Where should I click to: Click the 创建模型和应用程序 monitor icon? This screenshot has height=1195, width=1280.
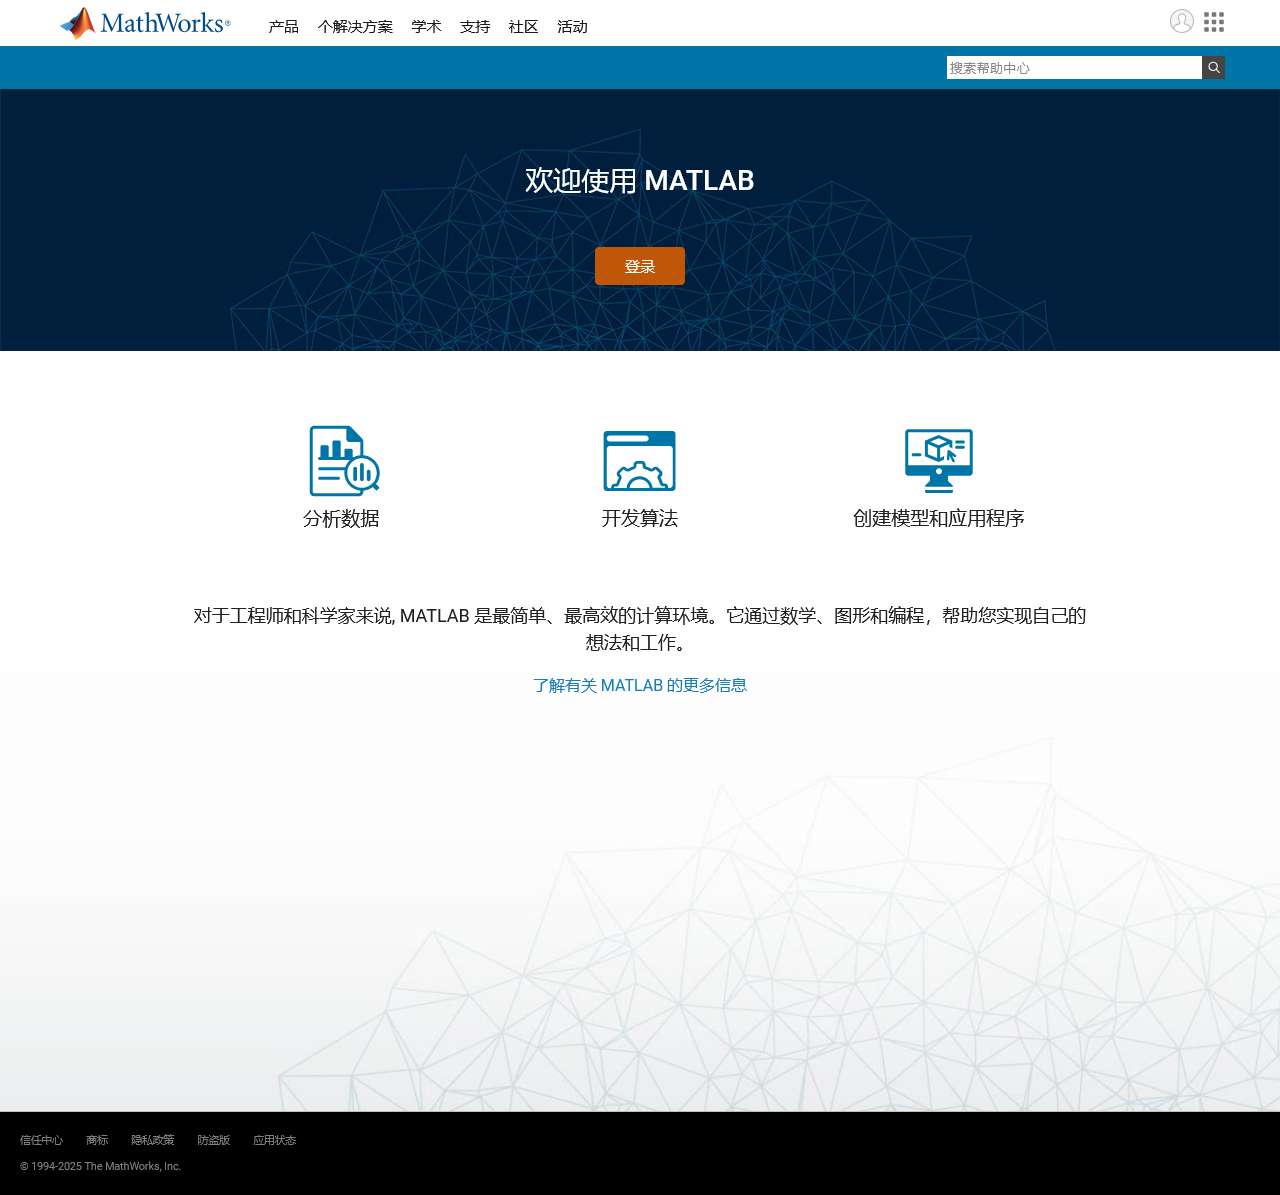click(x=939, y=461)
